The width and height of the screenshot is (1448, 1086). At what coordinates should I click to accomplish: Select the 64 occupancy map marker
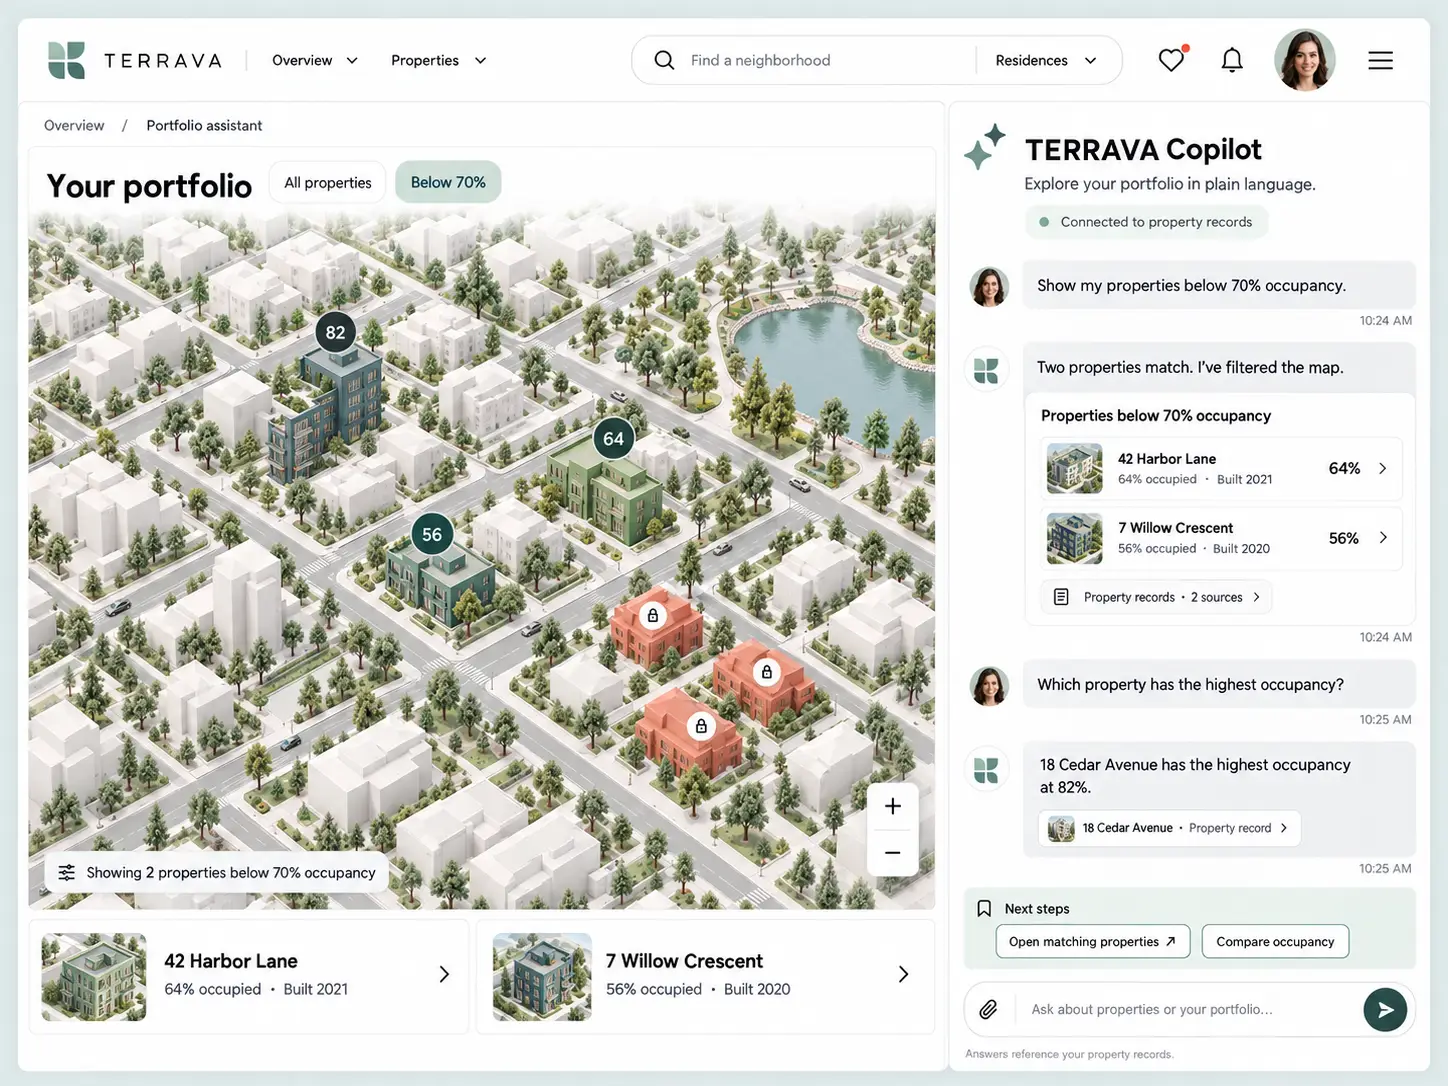(x=613, y=438)
